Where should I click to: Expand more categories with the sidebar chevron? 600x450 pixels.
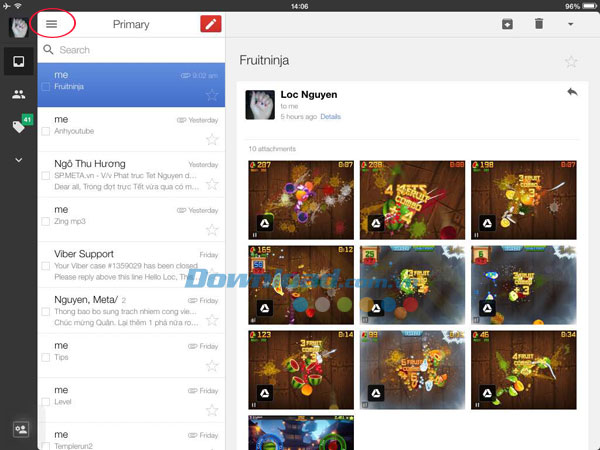coord(18,160)
